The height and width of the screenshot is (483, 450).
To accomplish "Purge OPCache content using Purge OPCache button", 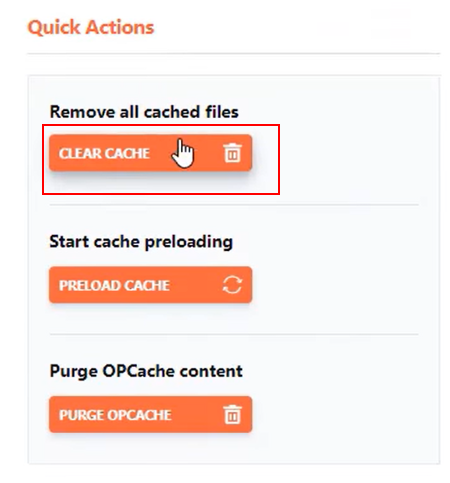I will (150, 414).
